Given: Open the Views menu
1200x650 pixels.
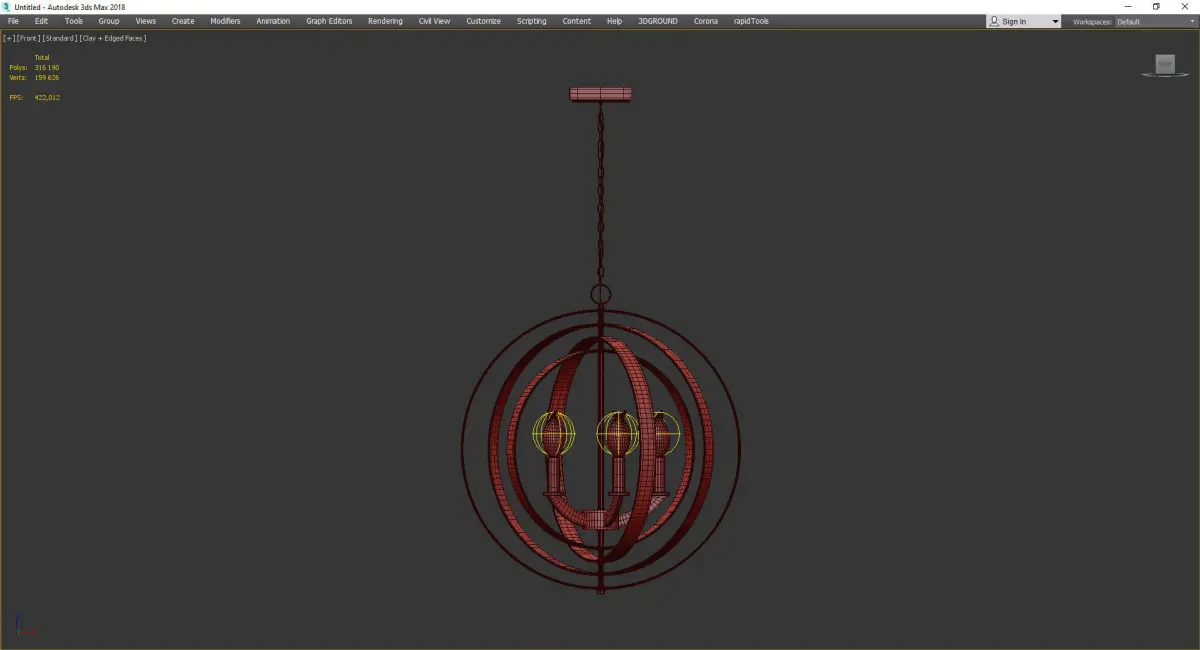Looking at the screenshot, I should click(146, 21).
